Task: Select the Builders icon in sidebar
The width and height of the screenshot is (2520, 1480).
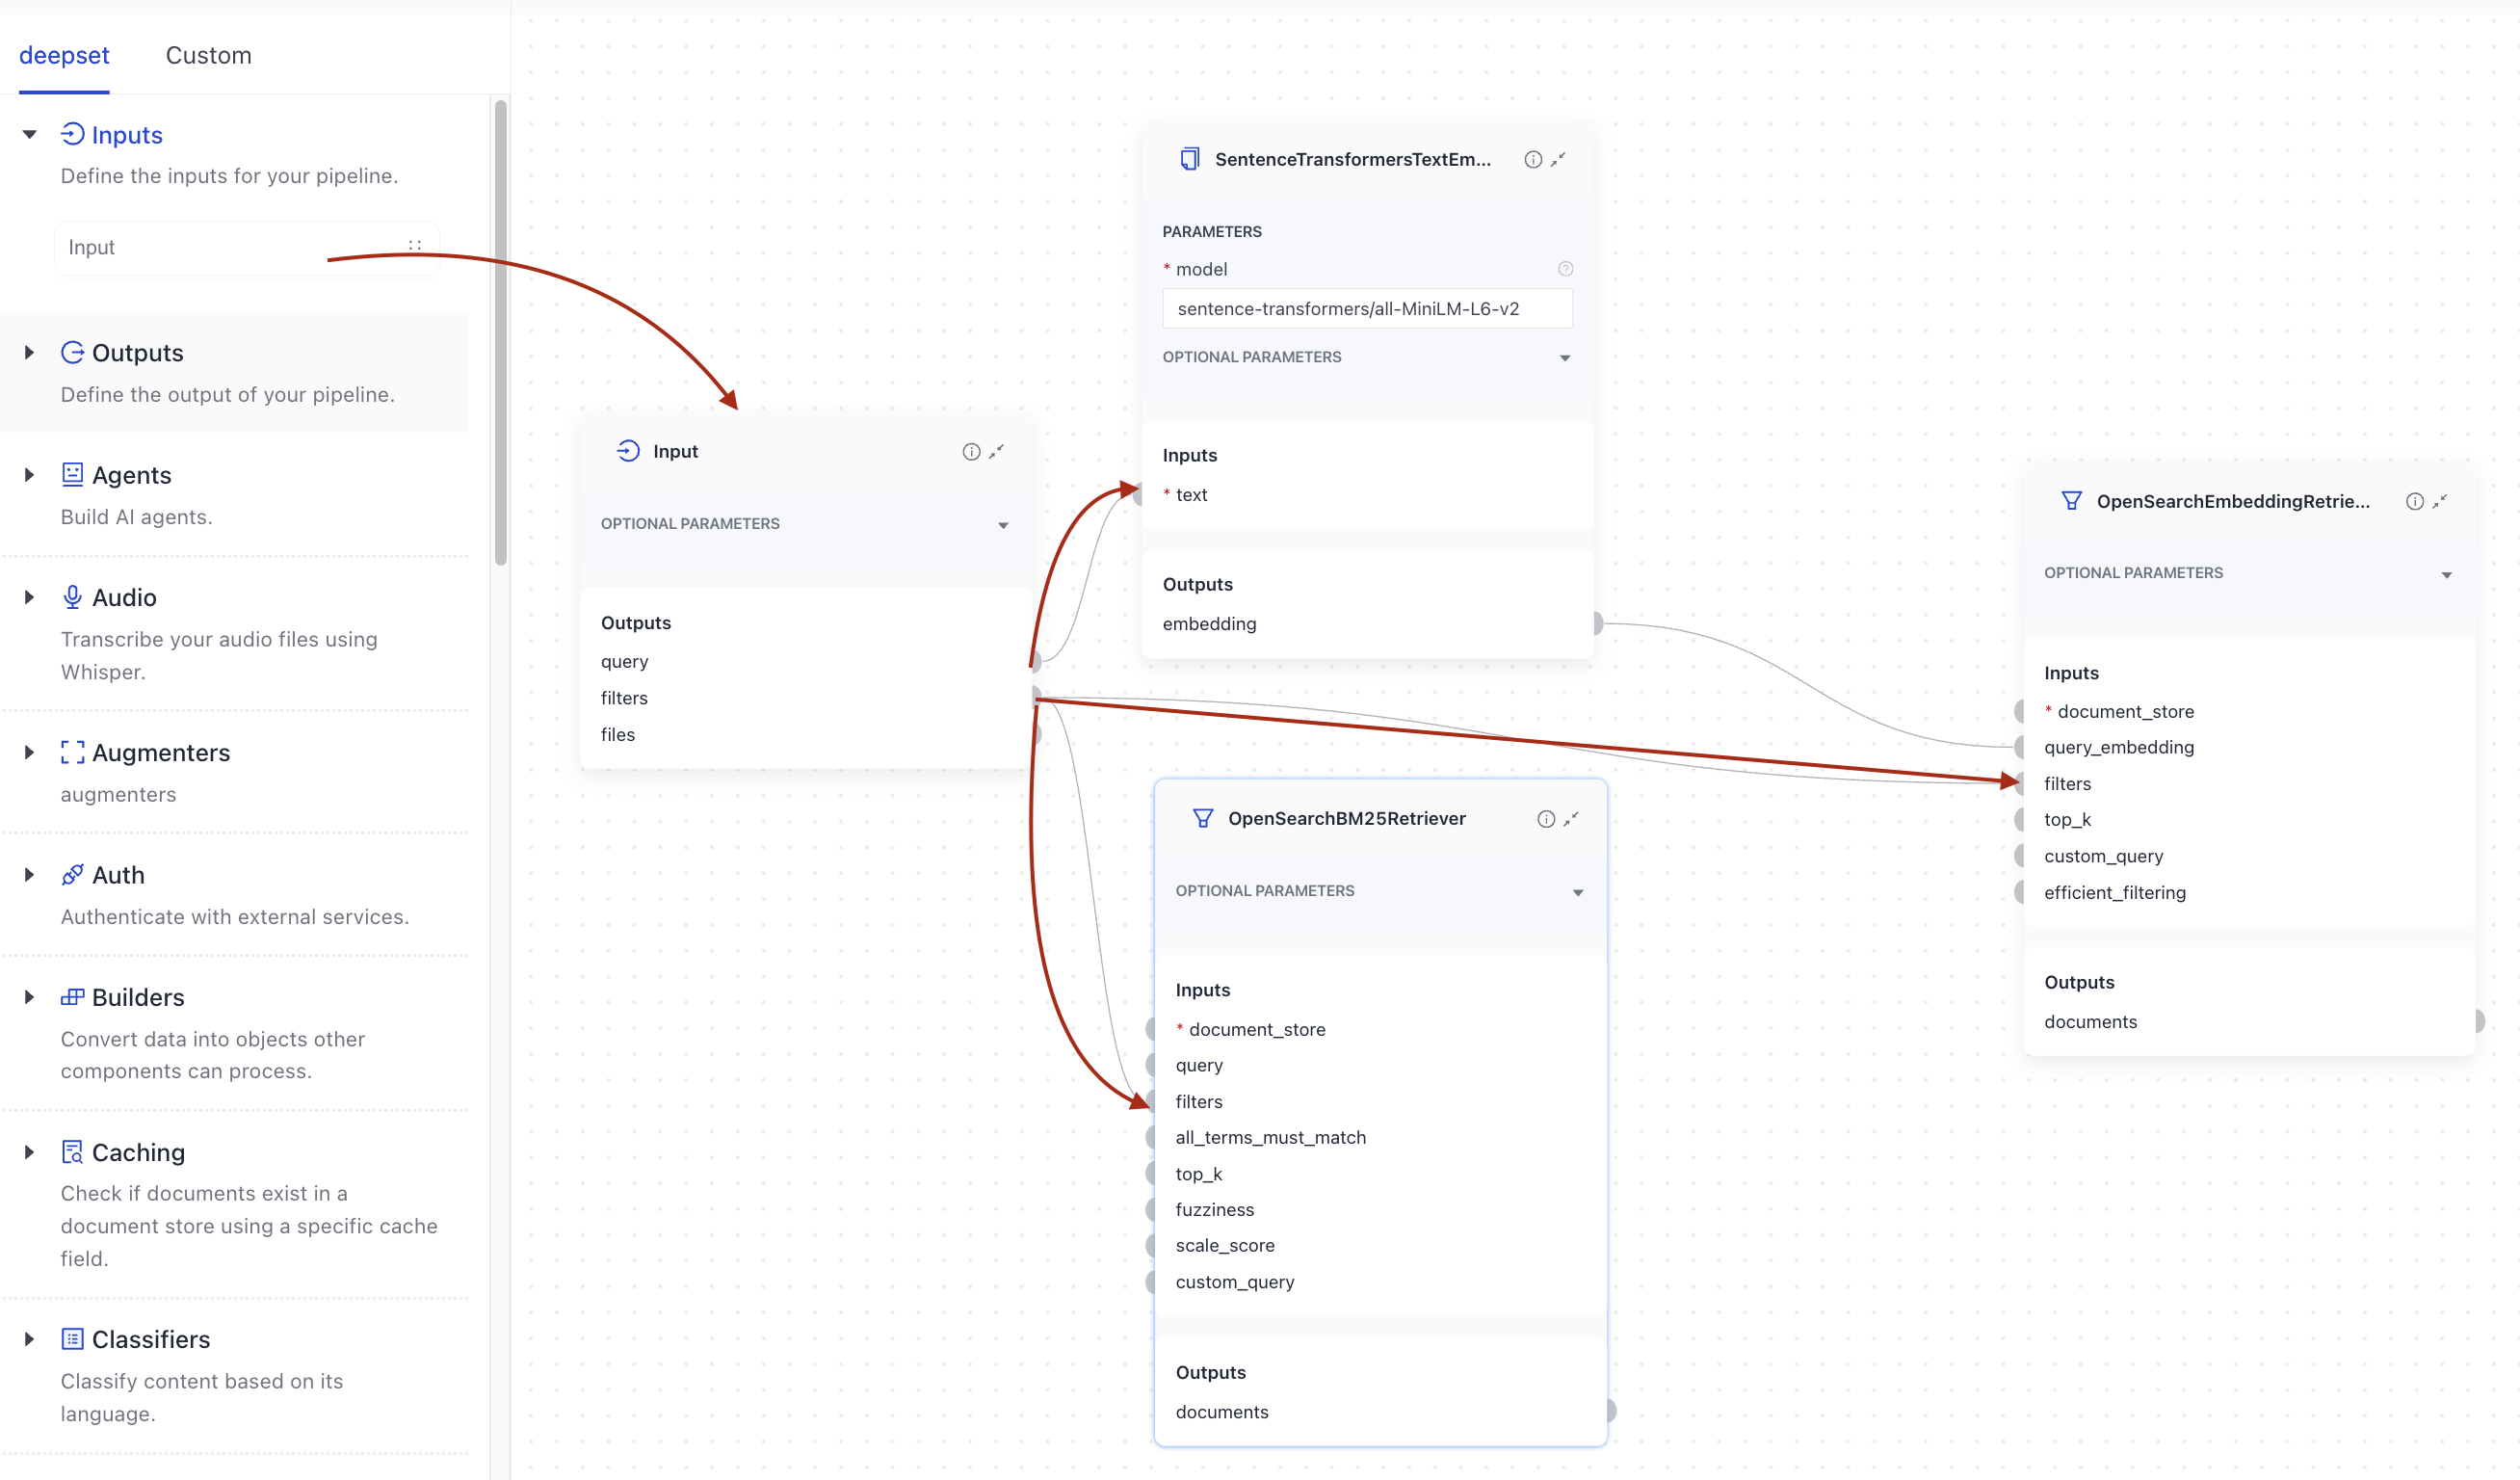Action: [x=72, y=996]
